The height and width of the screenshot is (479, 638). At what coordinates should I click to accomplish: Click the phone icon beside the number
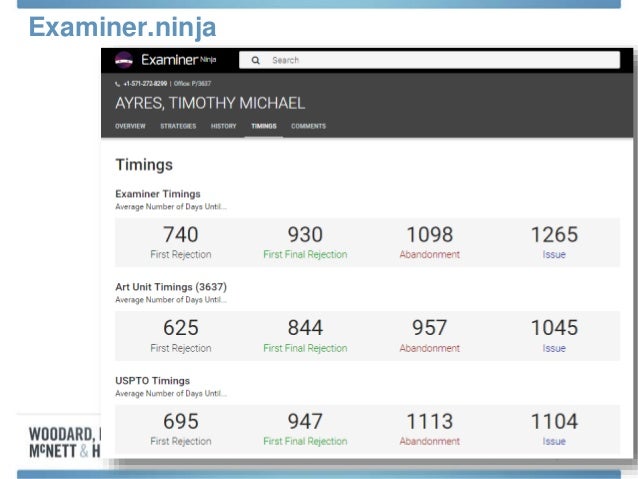[118, 84]
